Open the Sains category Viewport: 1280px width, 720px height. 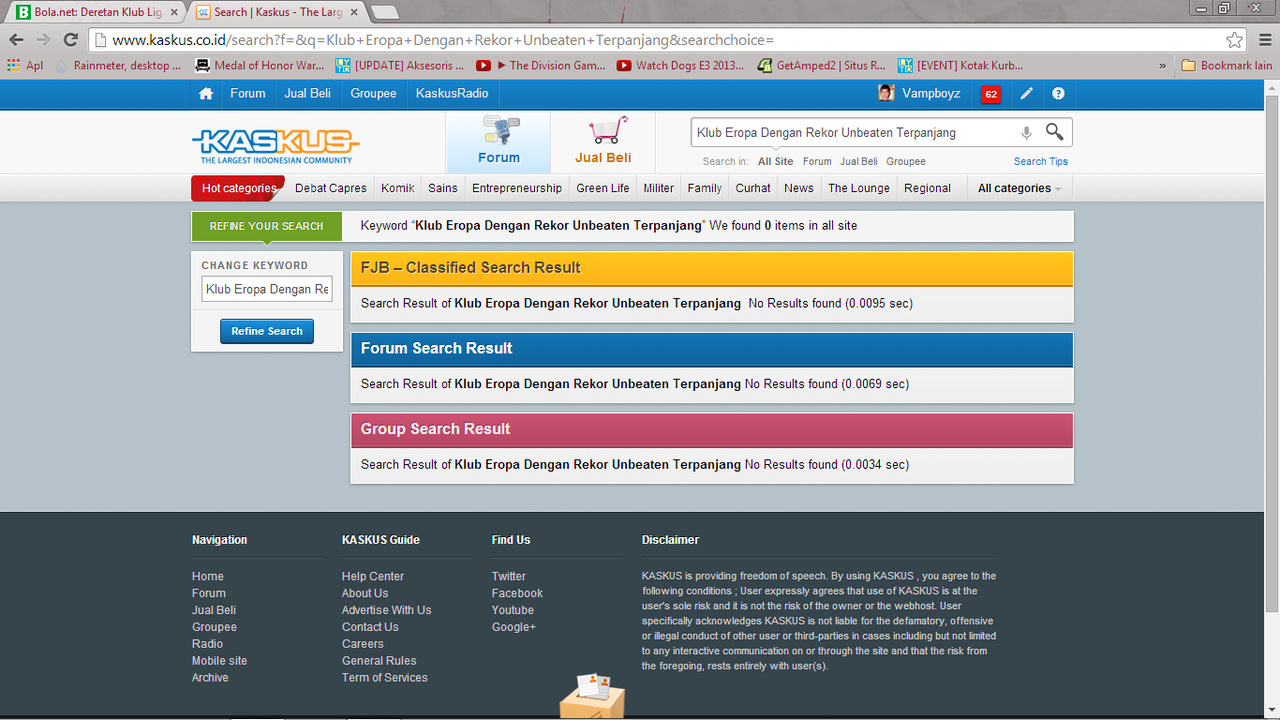click(x=443, y=188)
